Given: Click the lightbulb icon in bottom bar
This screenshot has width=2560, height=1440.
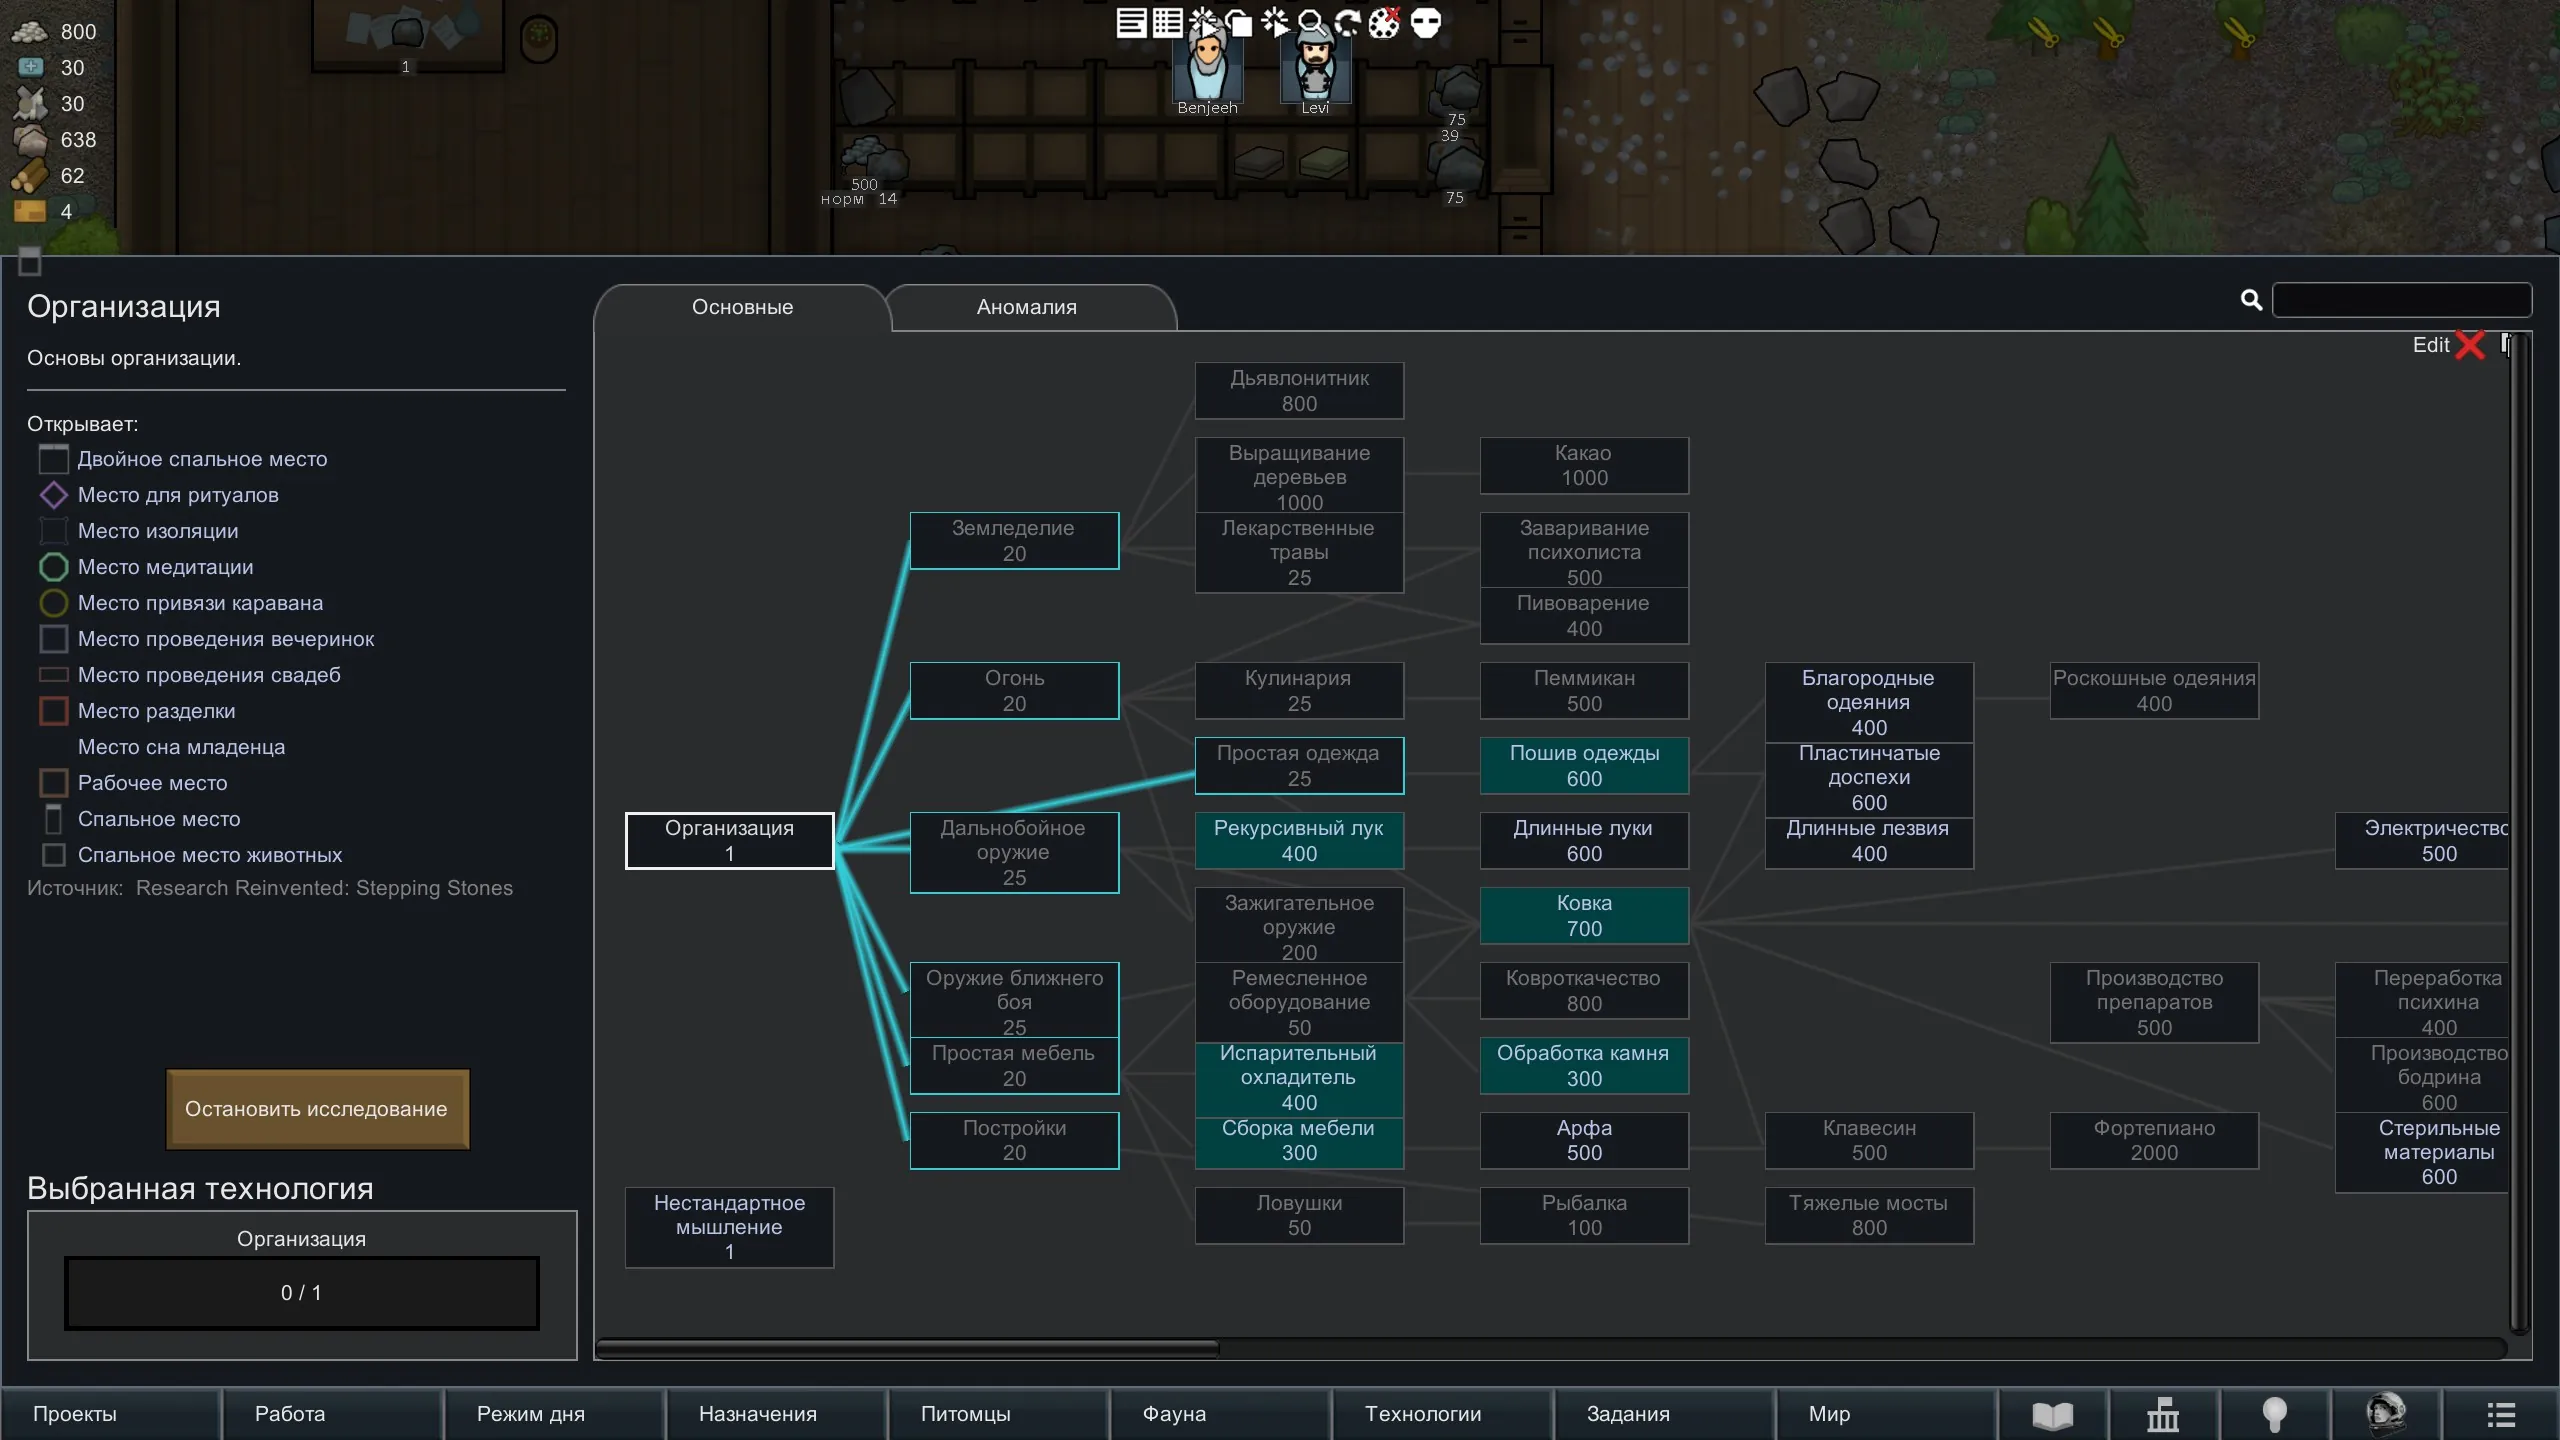Looking at the screenshot, I should point(2275,1414).
